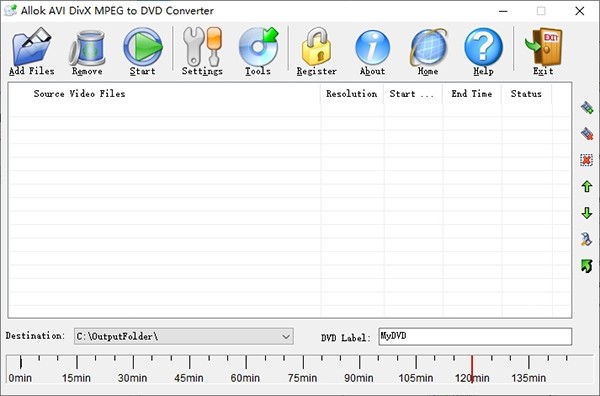
Task: Close the converter window
Action: click(580, 11)
